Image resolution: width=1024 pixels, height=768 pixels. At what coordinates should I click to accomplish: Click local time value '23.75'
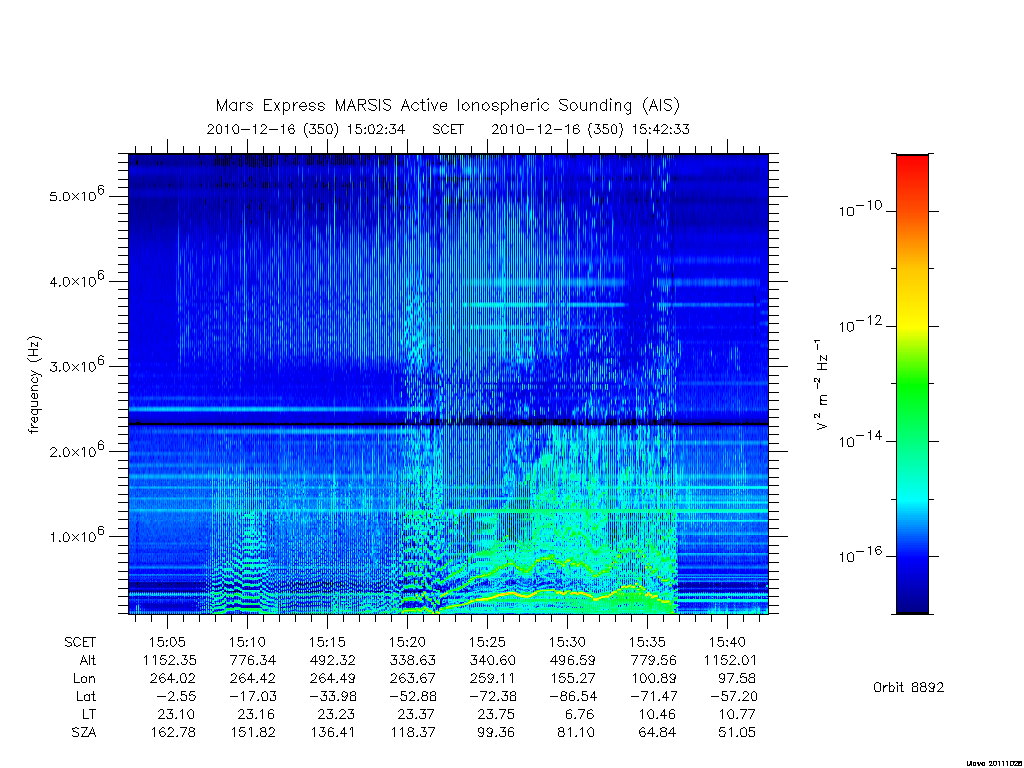[x=496, y=714]
